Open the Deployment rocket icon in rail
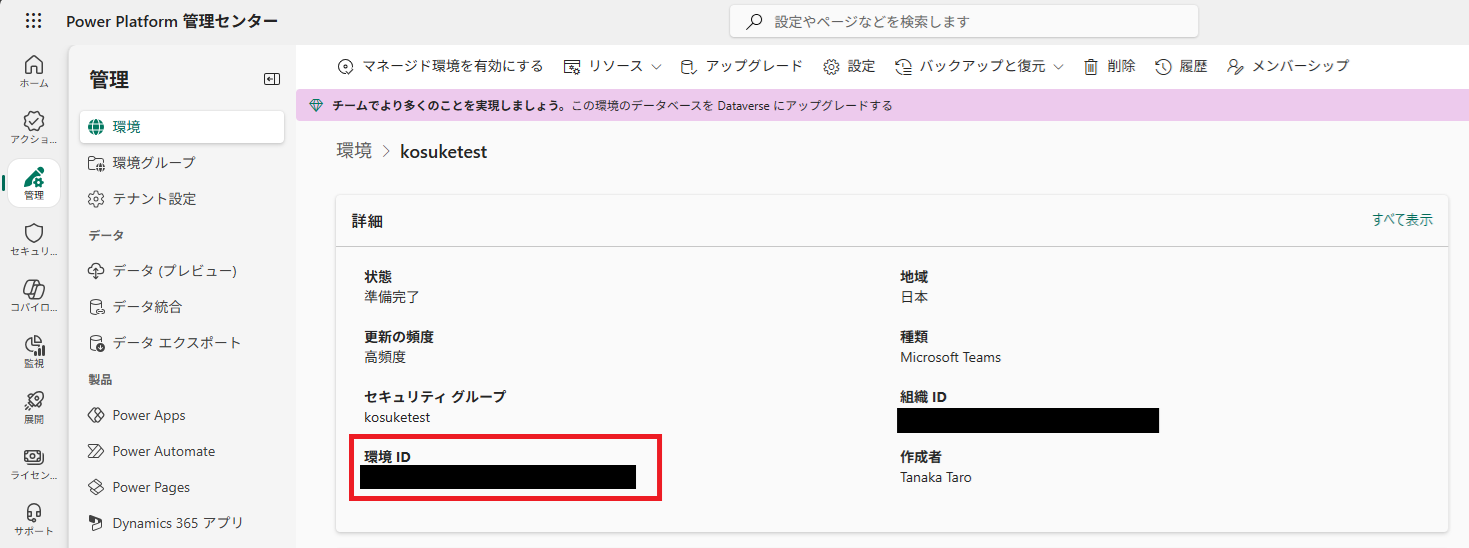The width and height of the screenshot is (1469, 548). 34,408
